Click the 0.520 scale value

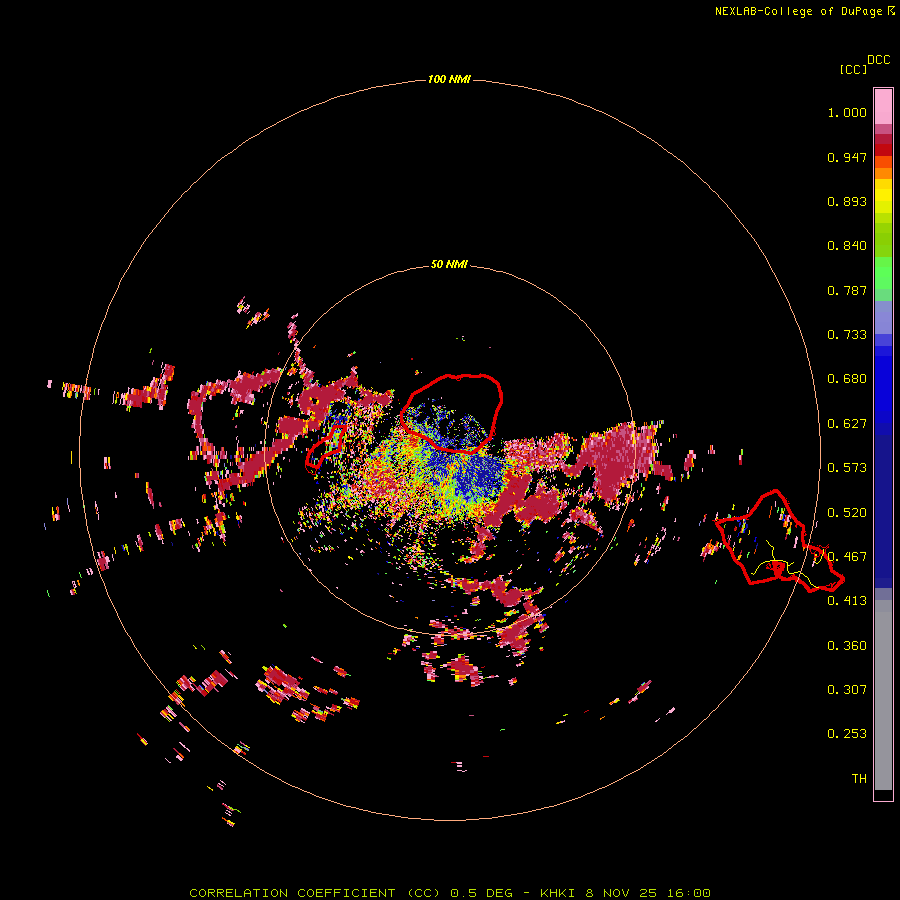(x=847, y=513)
